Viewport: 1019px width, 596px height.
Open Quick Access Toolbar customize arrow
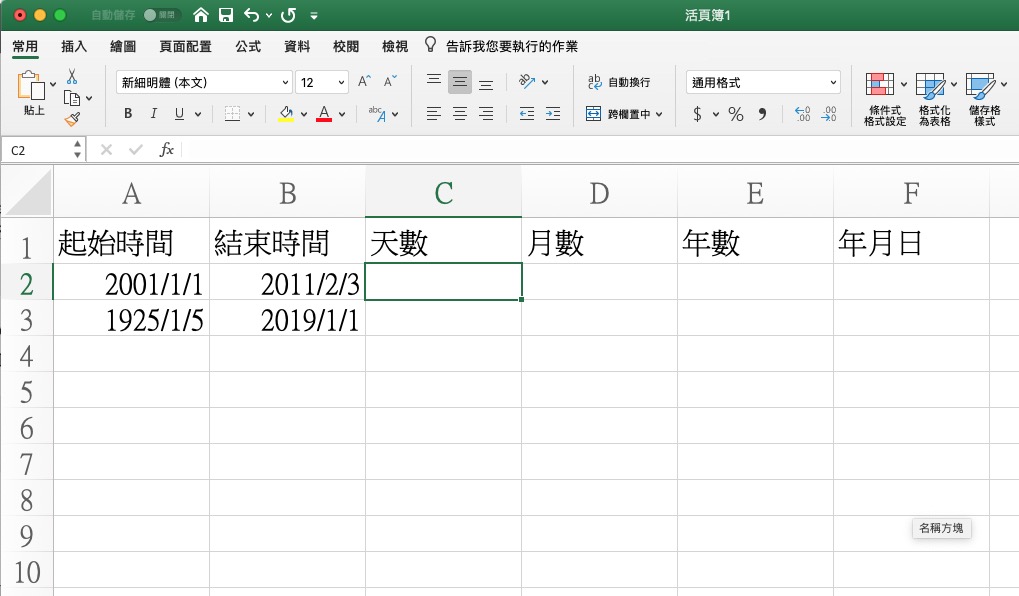[x=314, y=16]
